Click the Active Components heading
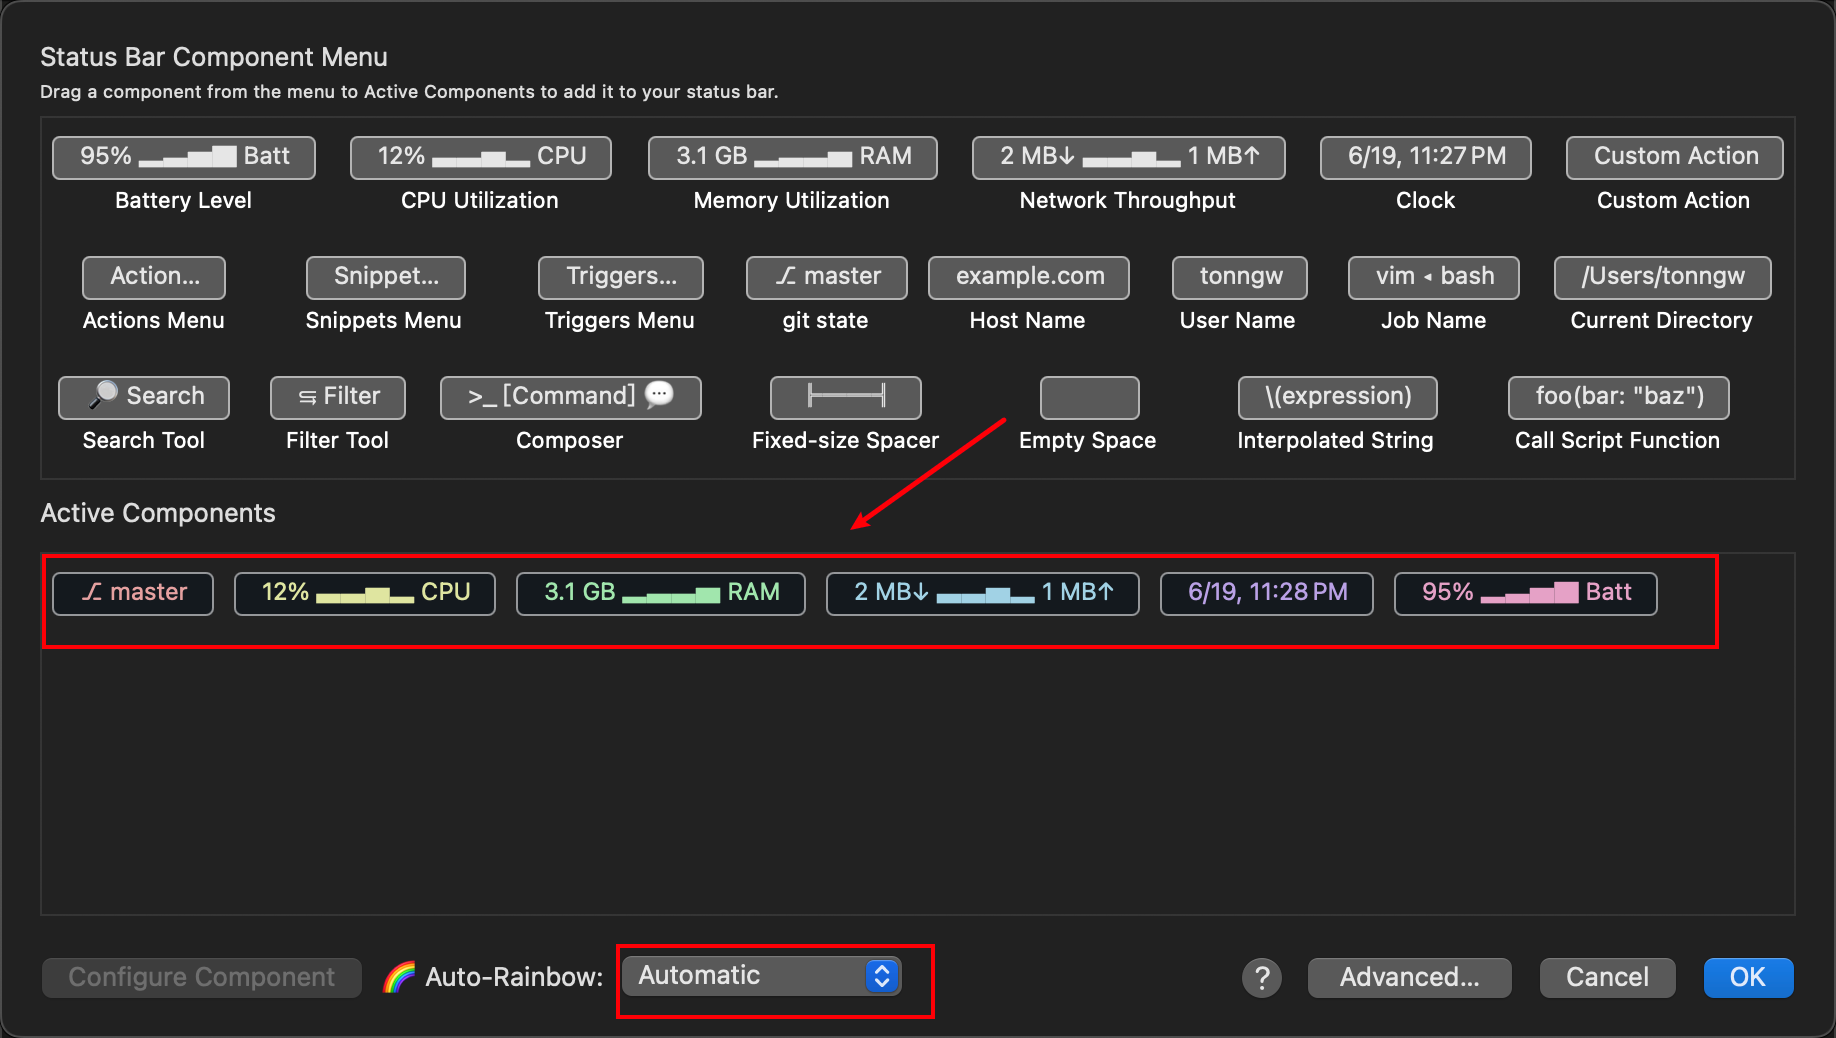1836x1038 pixels. 158,513
